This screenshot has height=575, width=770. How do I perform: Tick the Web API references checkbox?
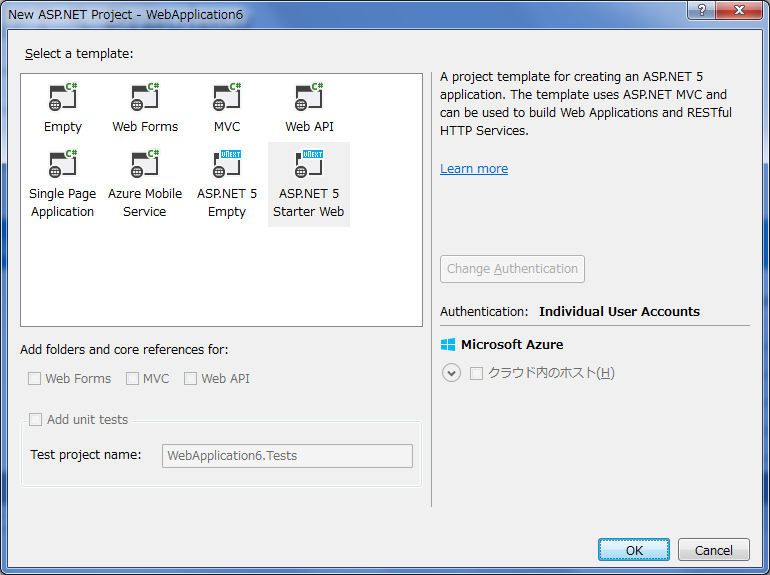tap(190, 379)
